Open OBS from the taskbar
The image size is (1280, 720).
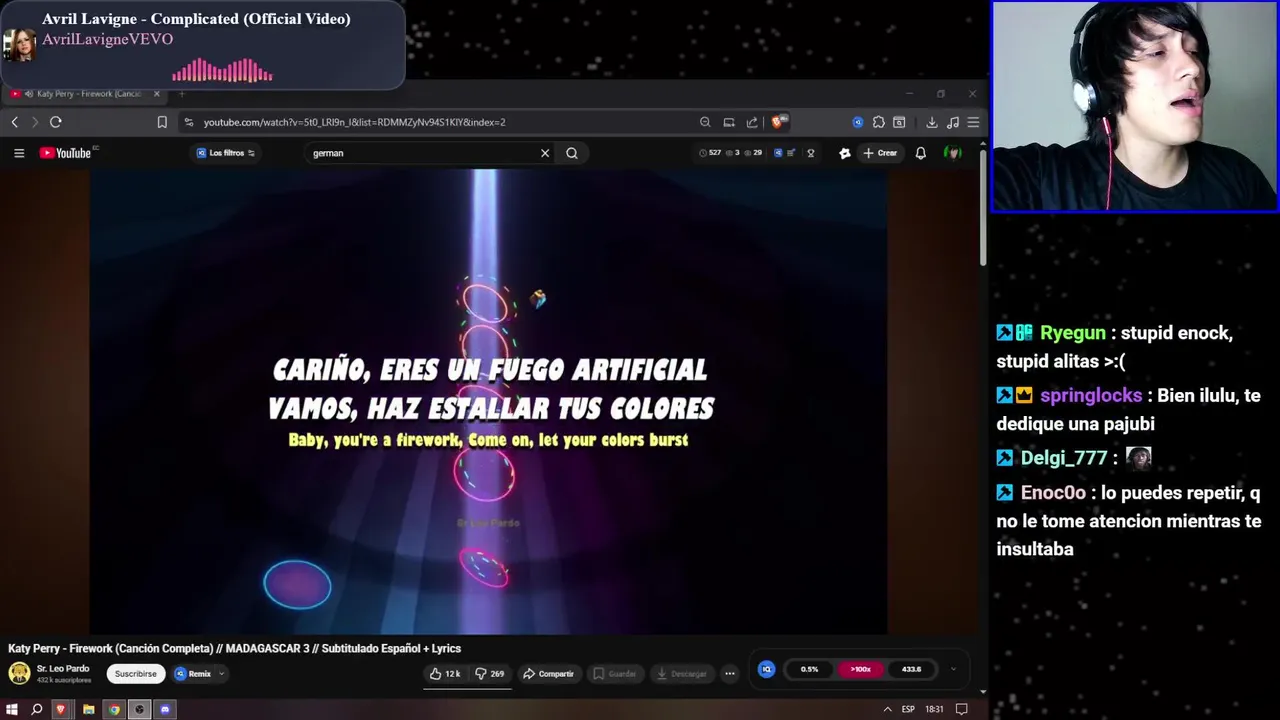(140, 709)
